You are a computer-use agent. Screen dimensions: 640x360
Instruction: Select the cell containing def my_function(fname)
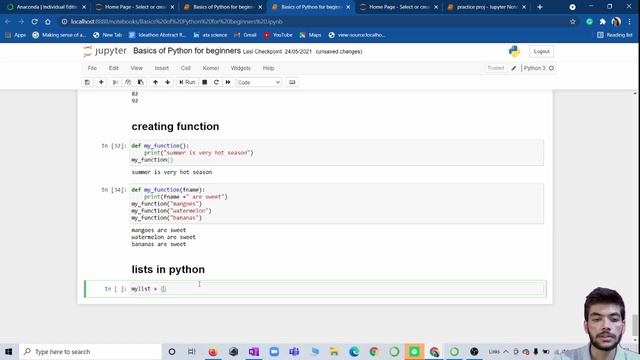pos(337,204)
